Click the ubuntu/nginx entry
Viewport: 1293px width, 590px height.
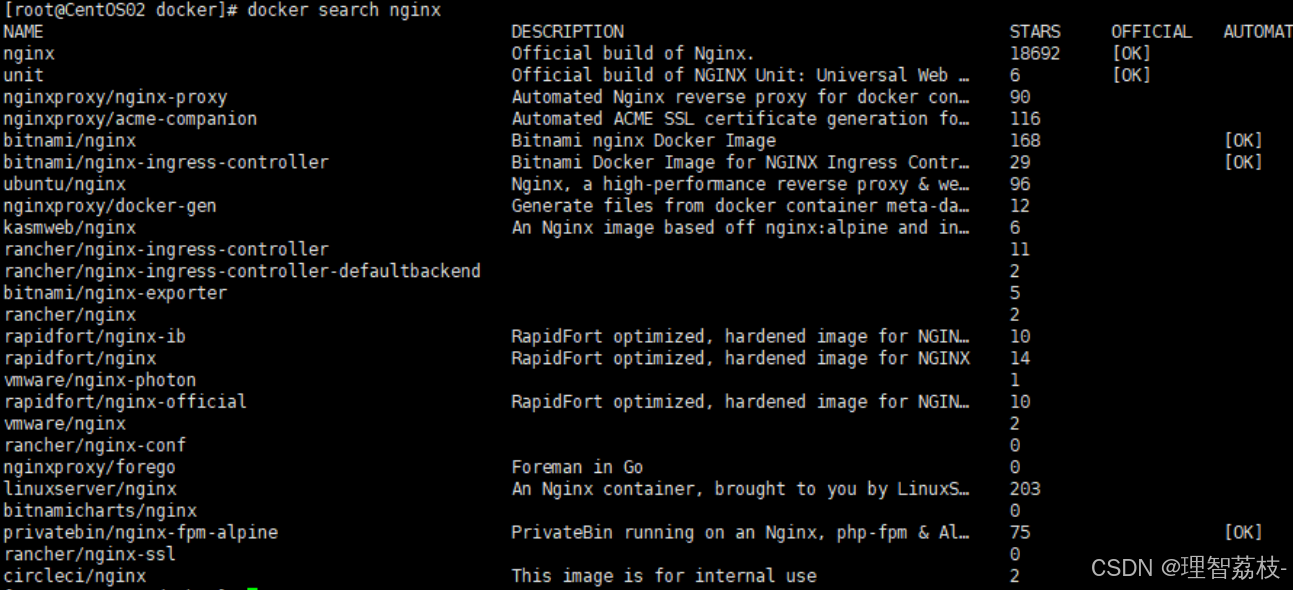65,184
